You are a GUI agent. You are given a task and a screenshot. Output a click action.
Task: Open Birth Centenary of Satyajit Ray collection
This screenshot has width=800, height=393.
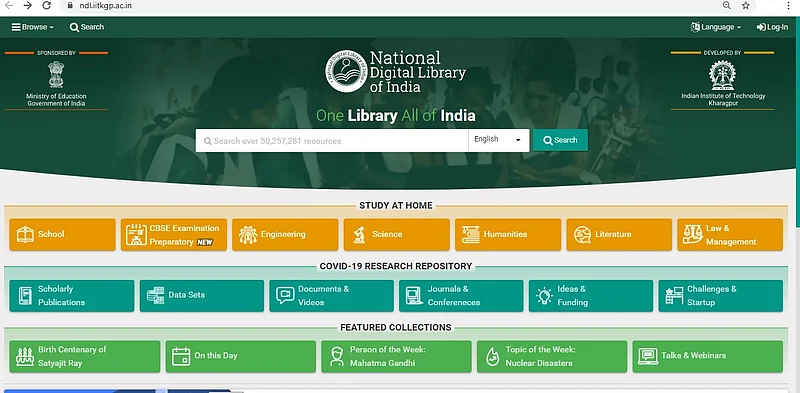click(85, 356)
